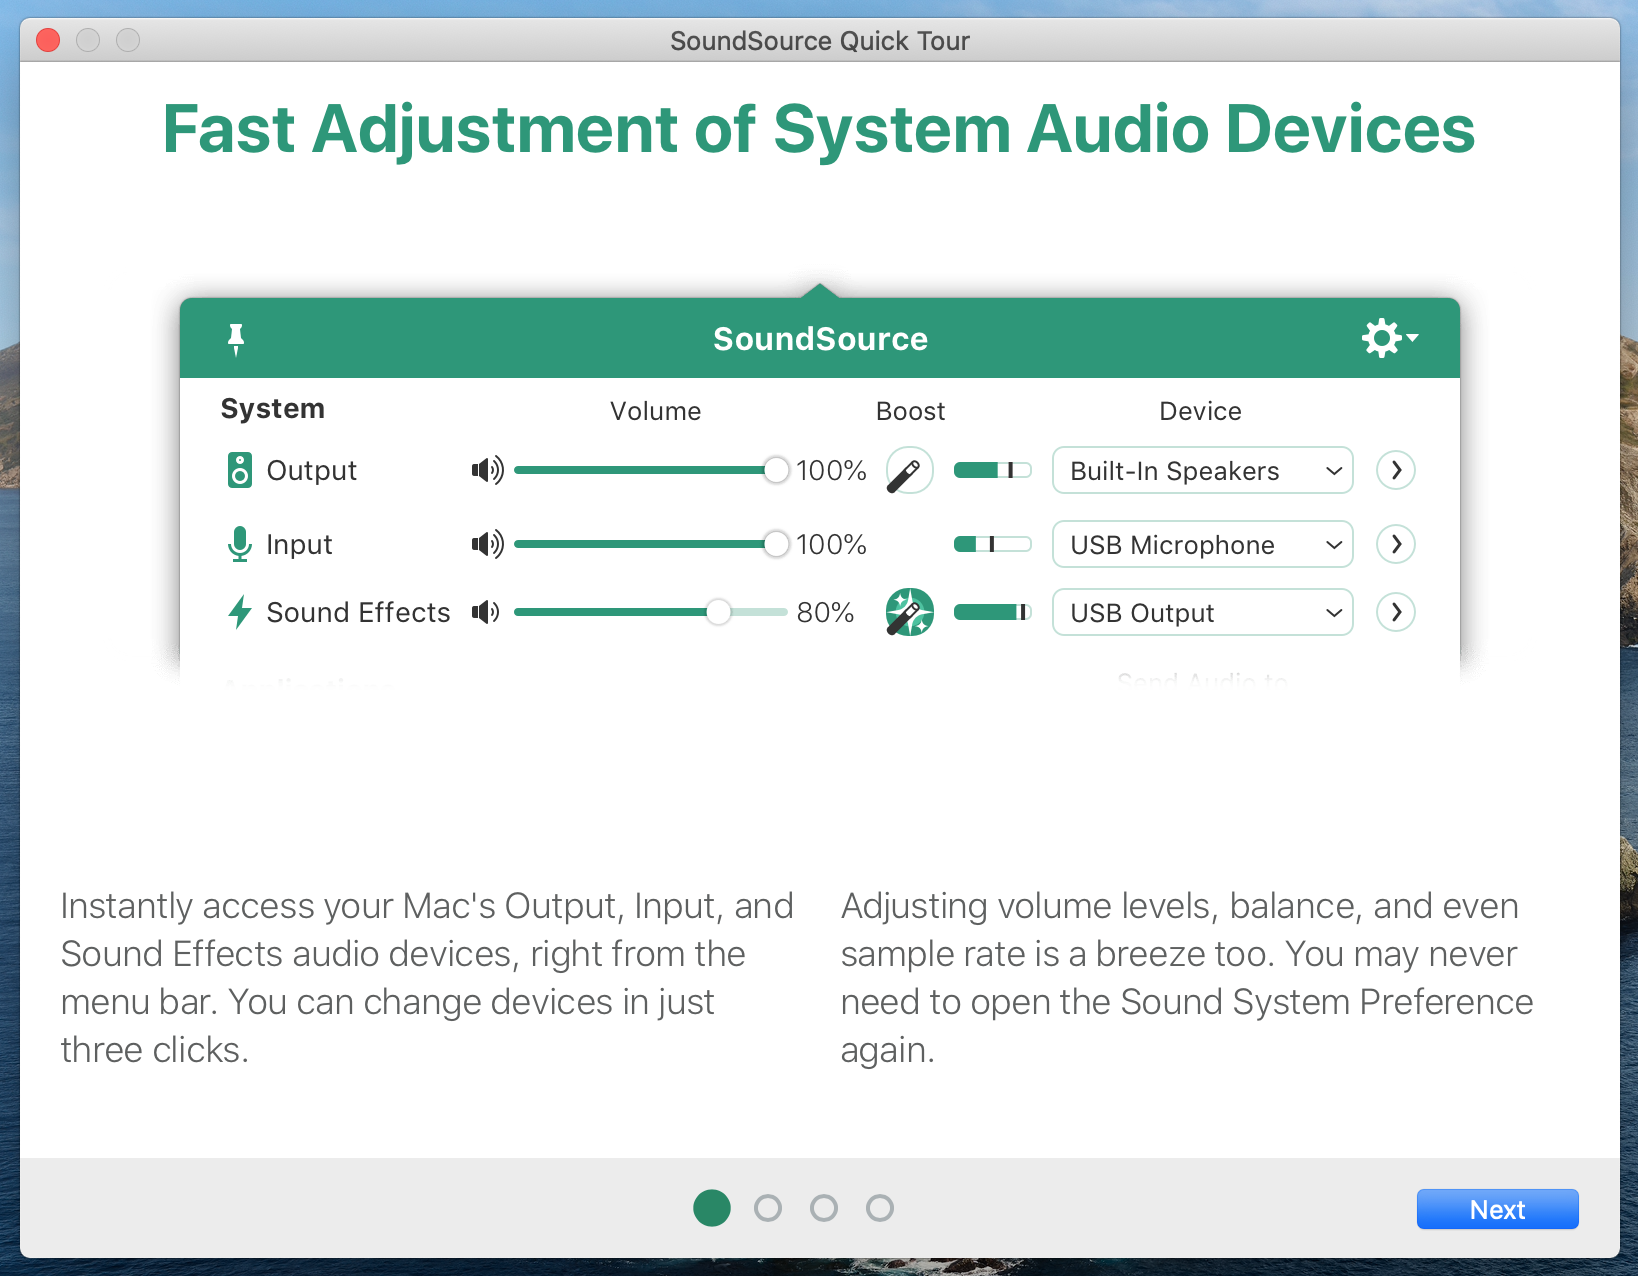1638x1276 pixels.
Task: Mute the Sound Effects volume speaker icon
Action: pyautogui.click(x=486, y=612)
